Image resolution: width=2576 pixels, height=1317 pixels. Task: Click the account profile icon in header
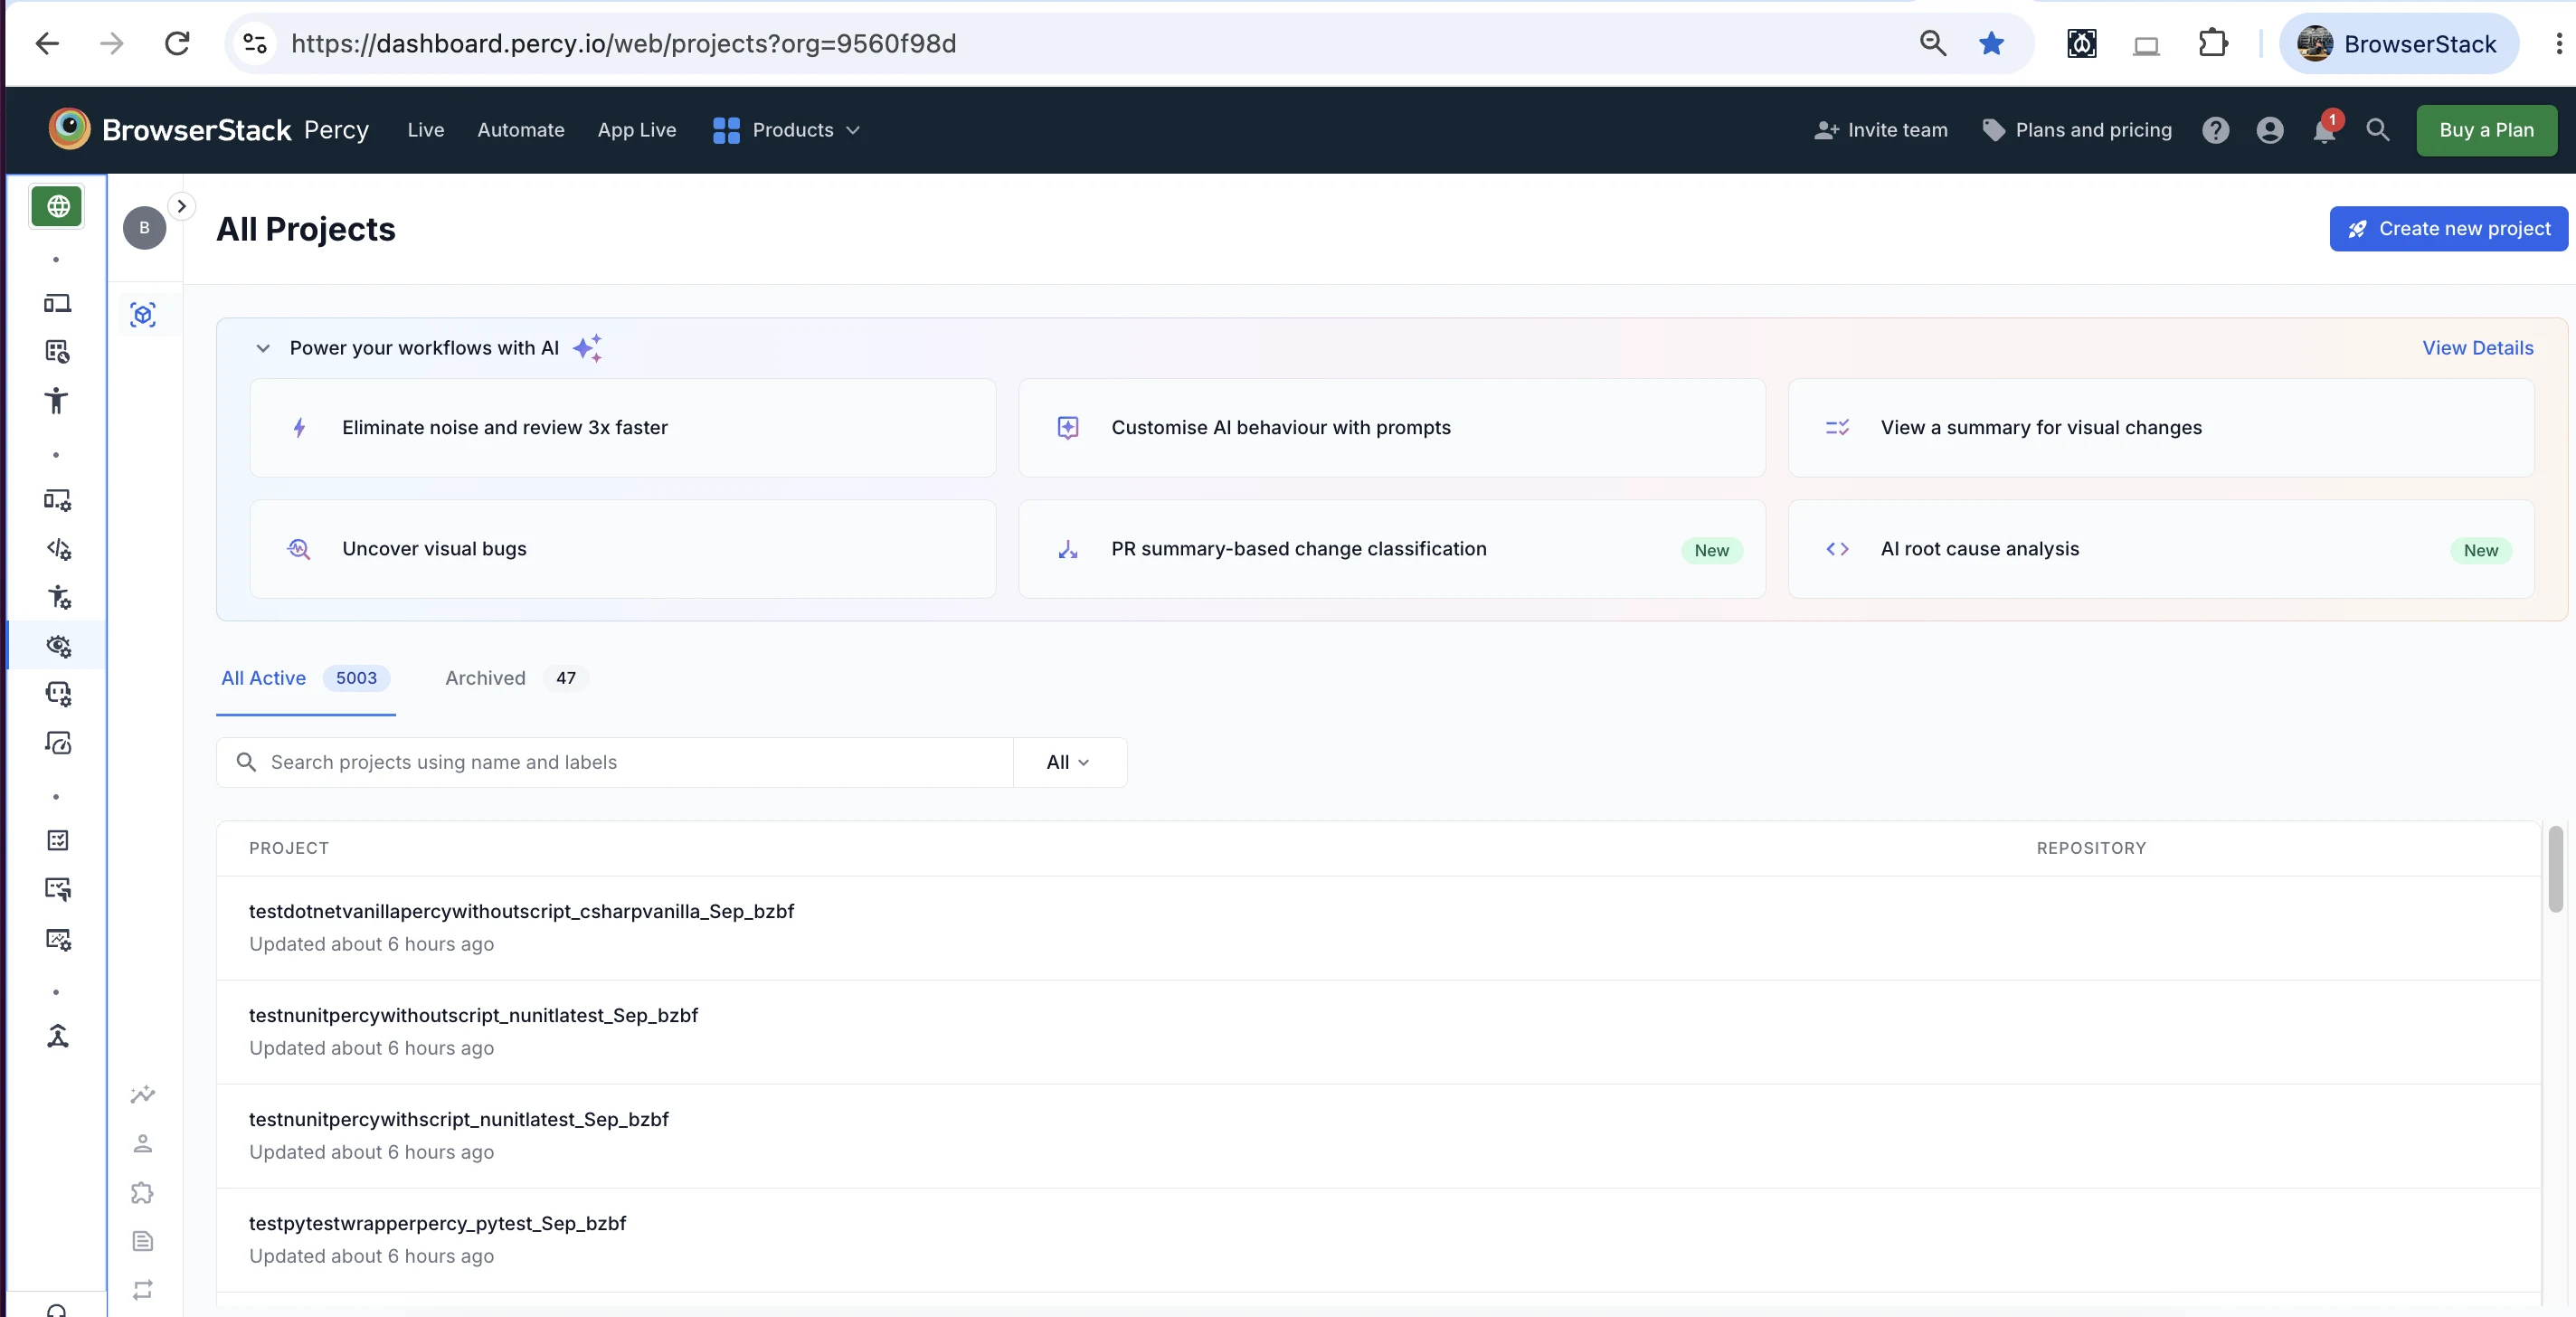tap(2270, 130)
